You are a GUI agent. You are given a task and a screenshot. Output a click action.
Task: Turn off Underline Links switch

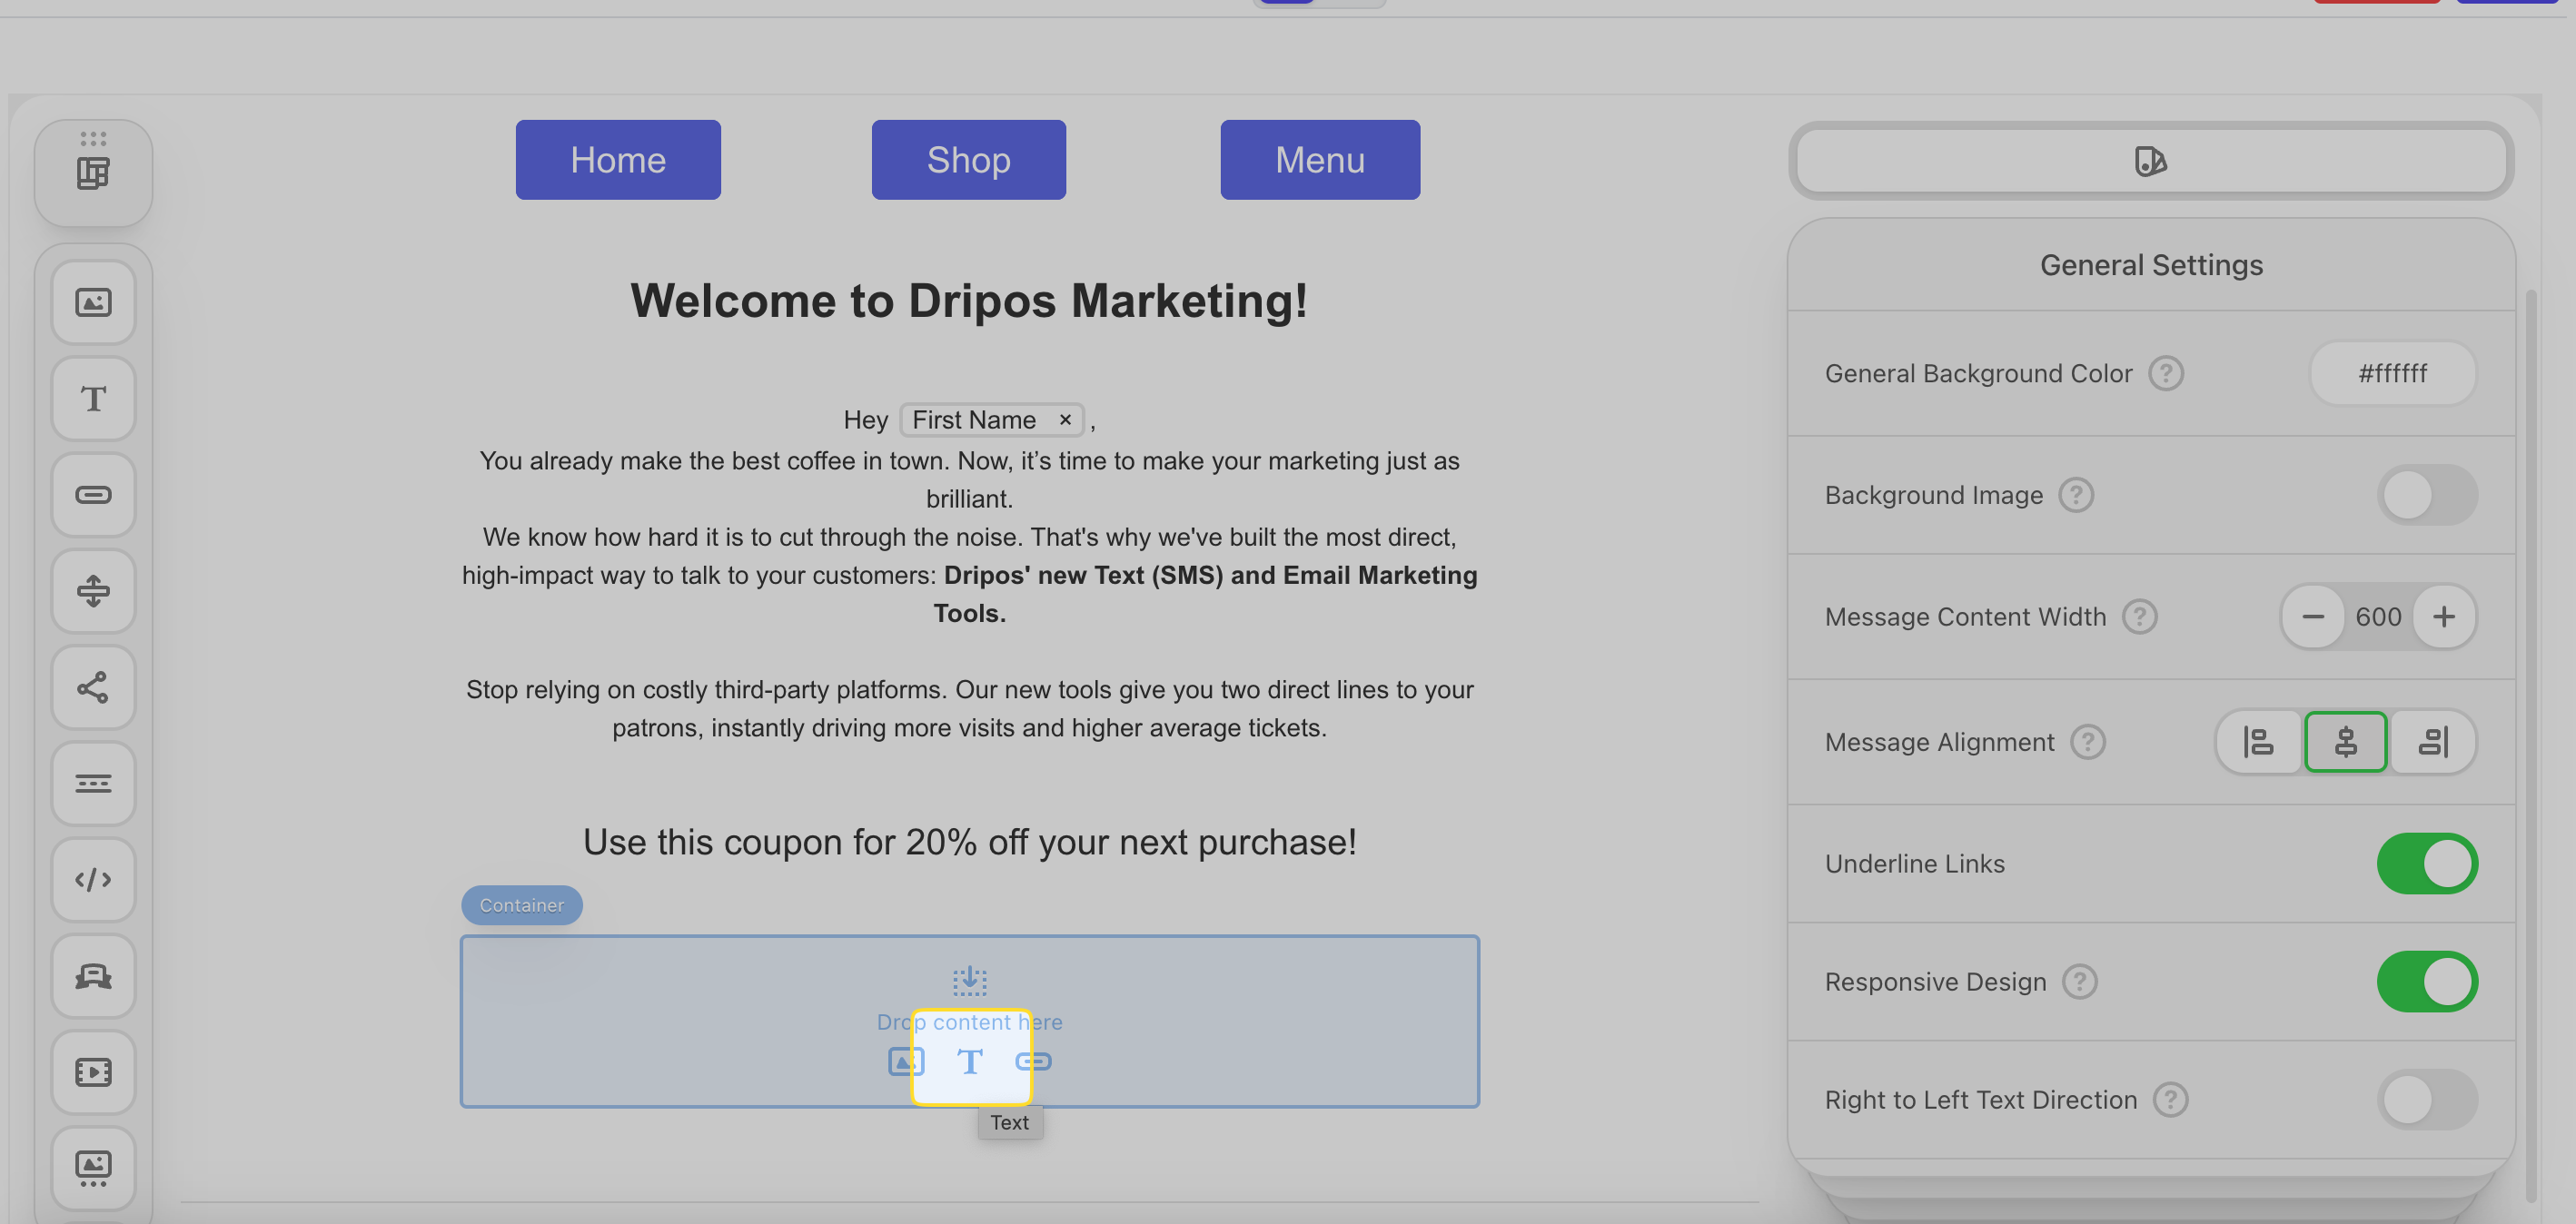[x=2426, y=864]
